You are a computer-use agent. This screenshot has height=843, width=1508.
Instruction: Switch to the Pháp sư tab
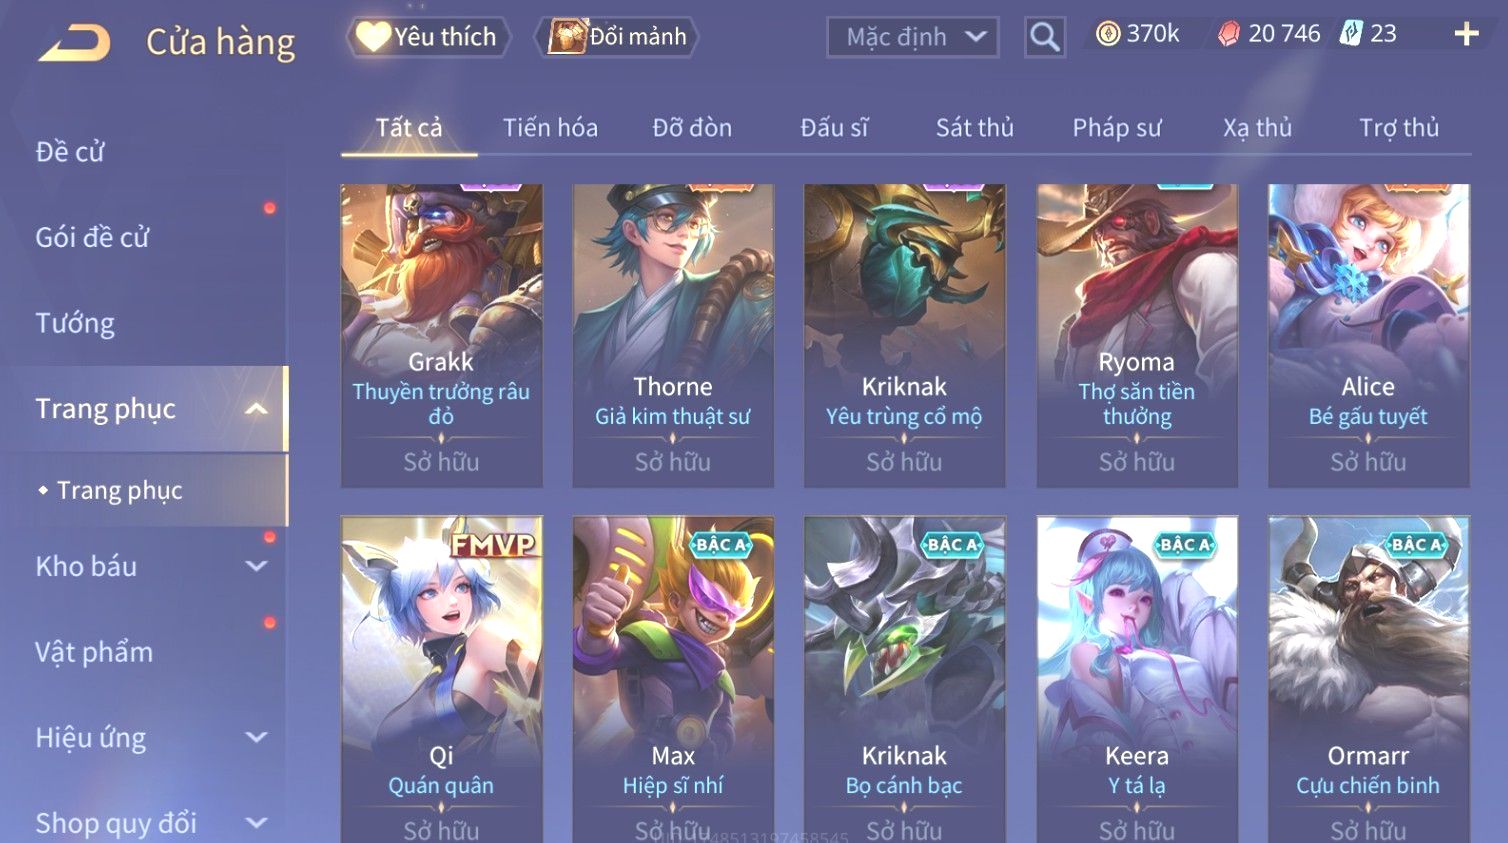[1117, 128]
